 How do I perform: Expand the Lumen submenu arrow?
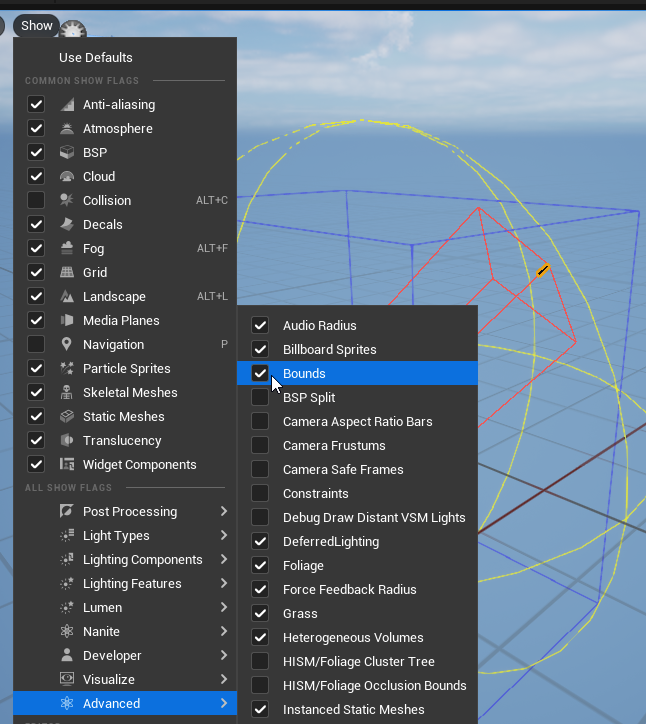coord(223,608)
